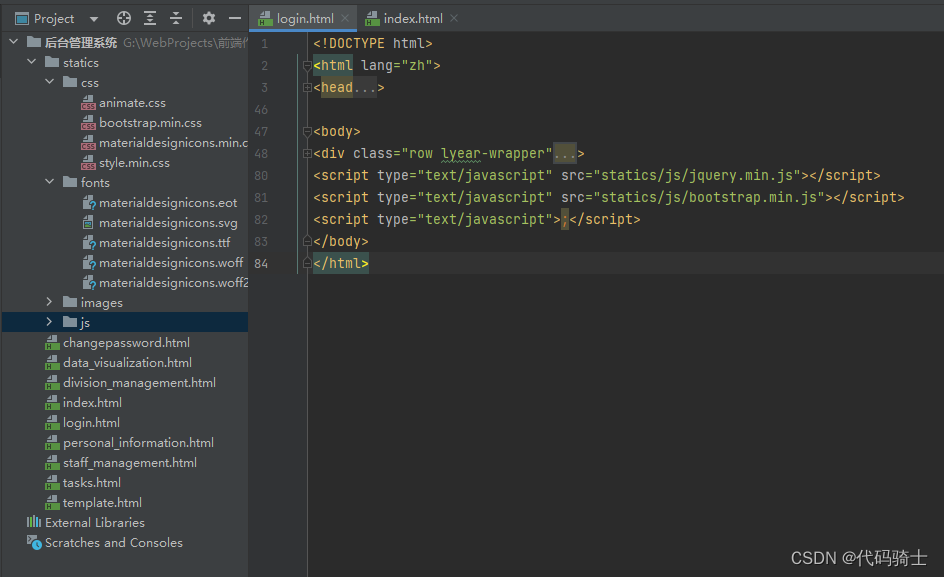Click the Scratches and Consoles icon
This screenshot has height=577, width=944.
(34, 542)
